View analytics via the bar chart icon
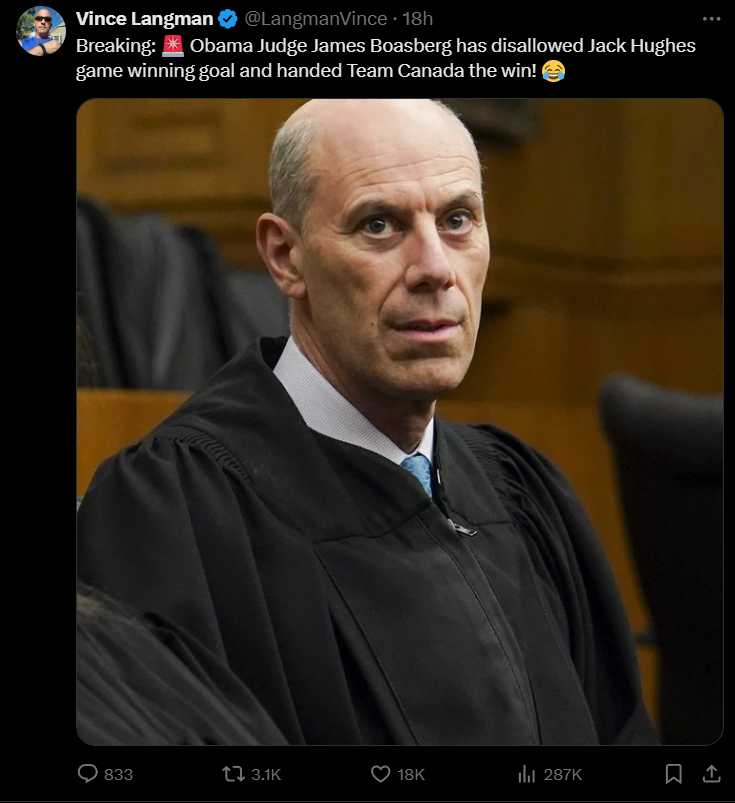 point(526,774)
